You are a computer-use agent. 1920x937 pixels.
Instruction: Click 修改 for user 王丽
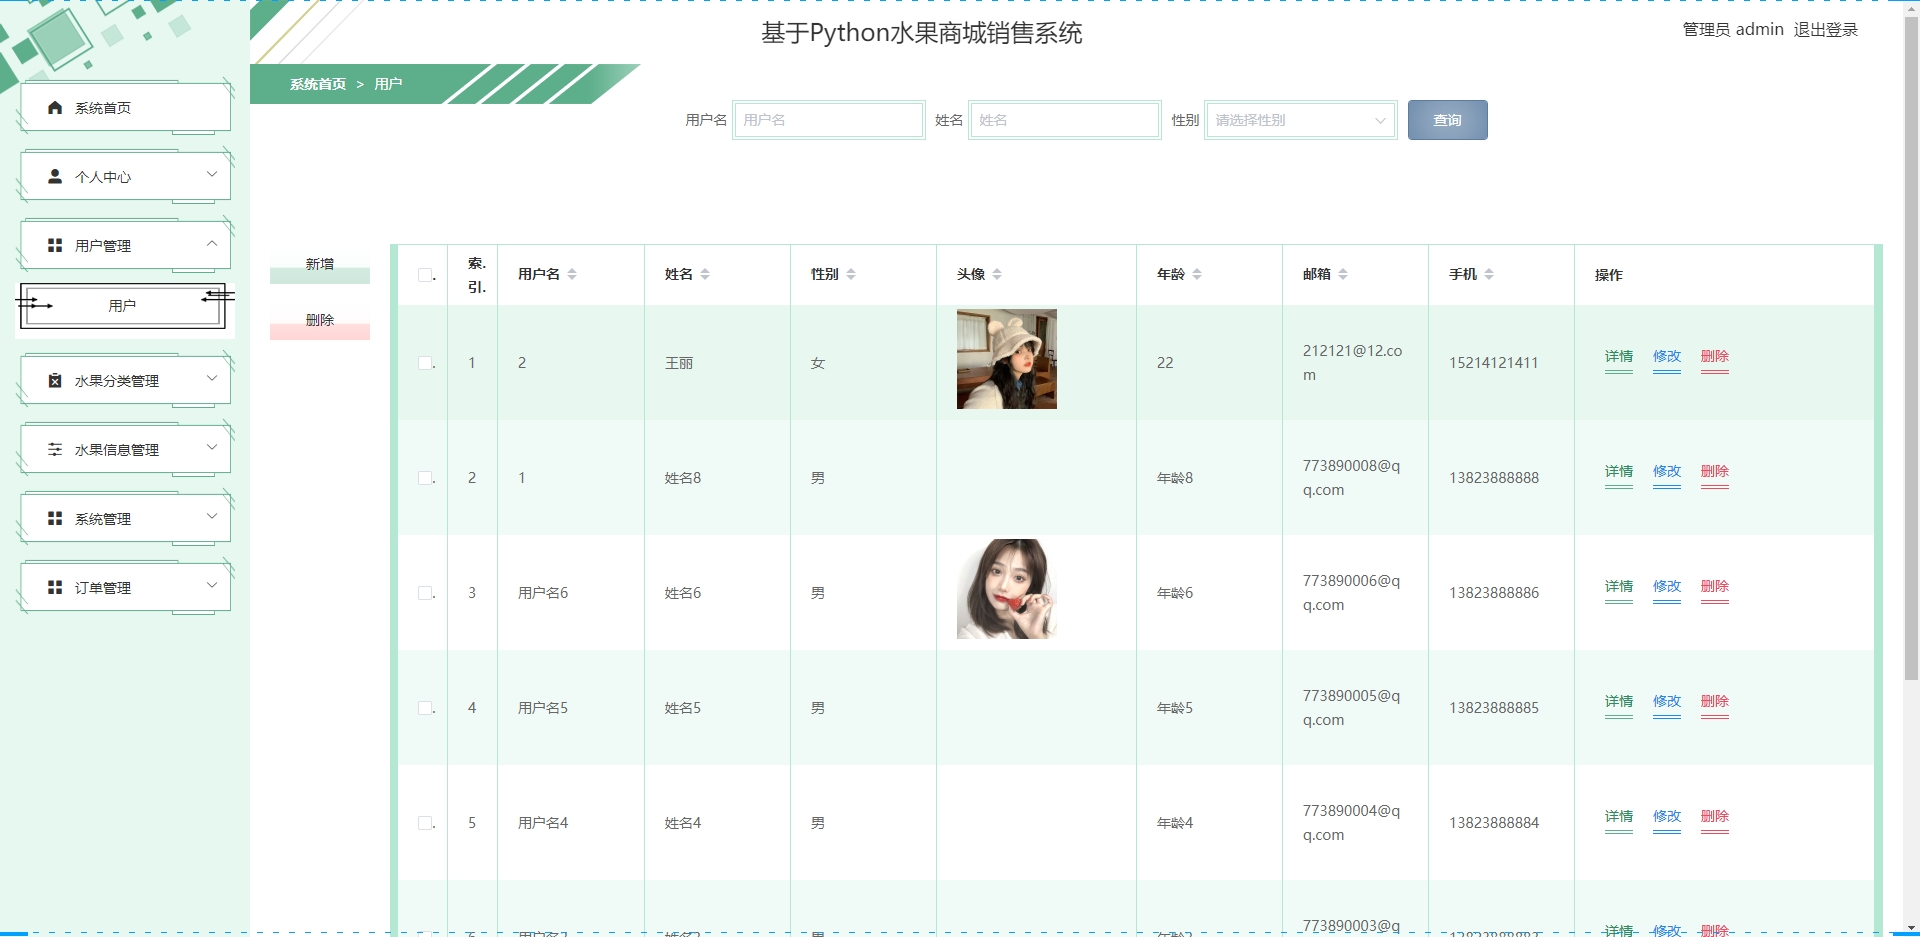pos(1666,357)
